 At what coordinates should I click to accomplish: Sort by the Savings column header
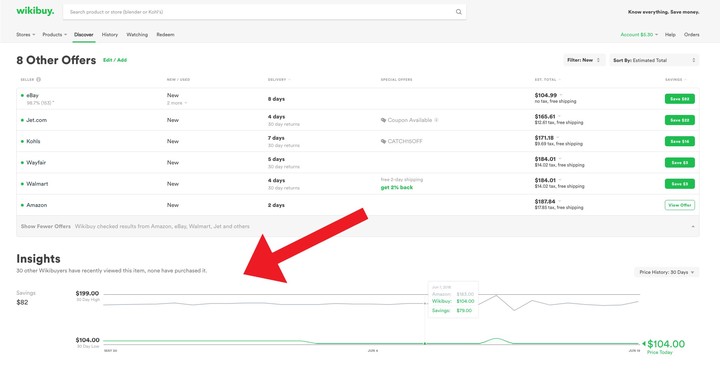(675, 79)
